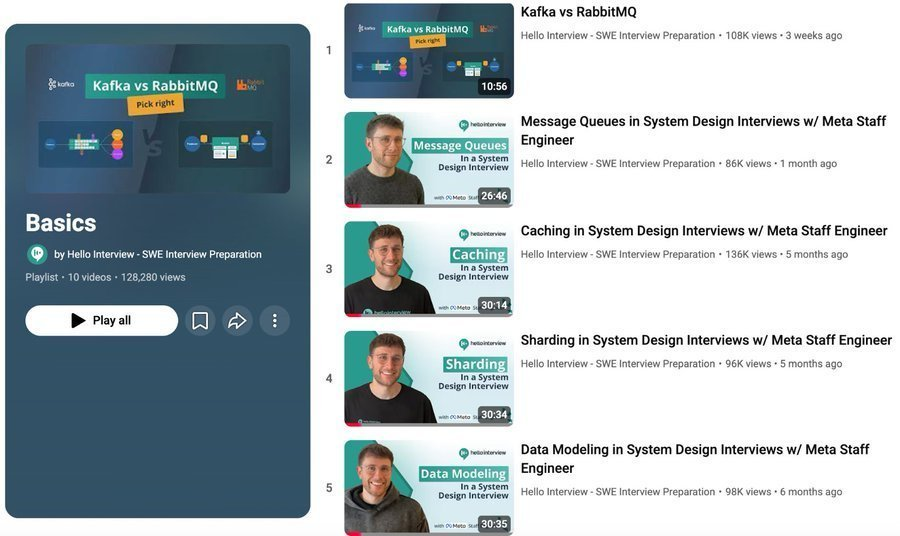This screenshot has width=900, height=536.
Task: Click '96K views • 5 months ago' text
Action: coord(783,364)
